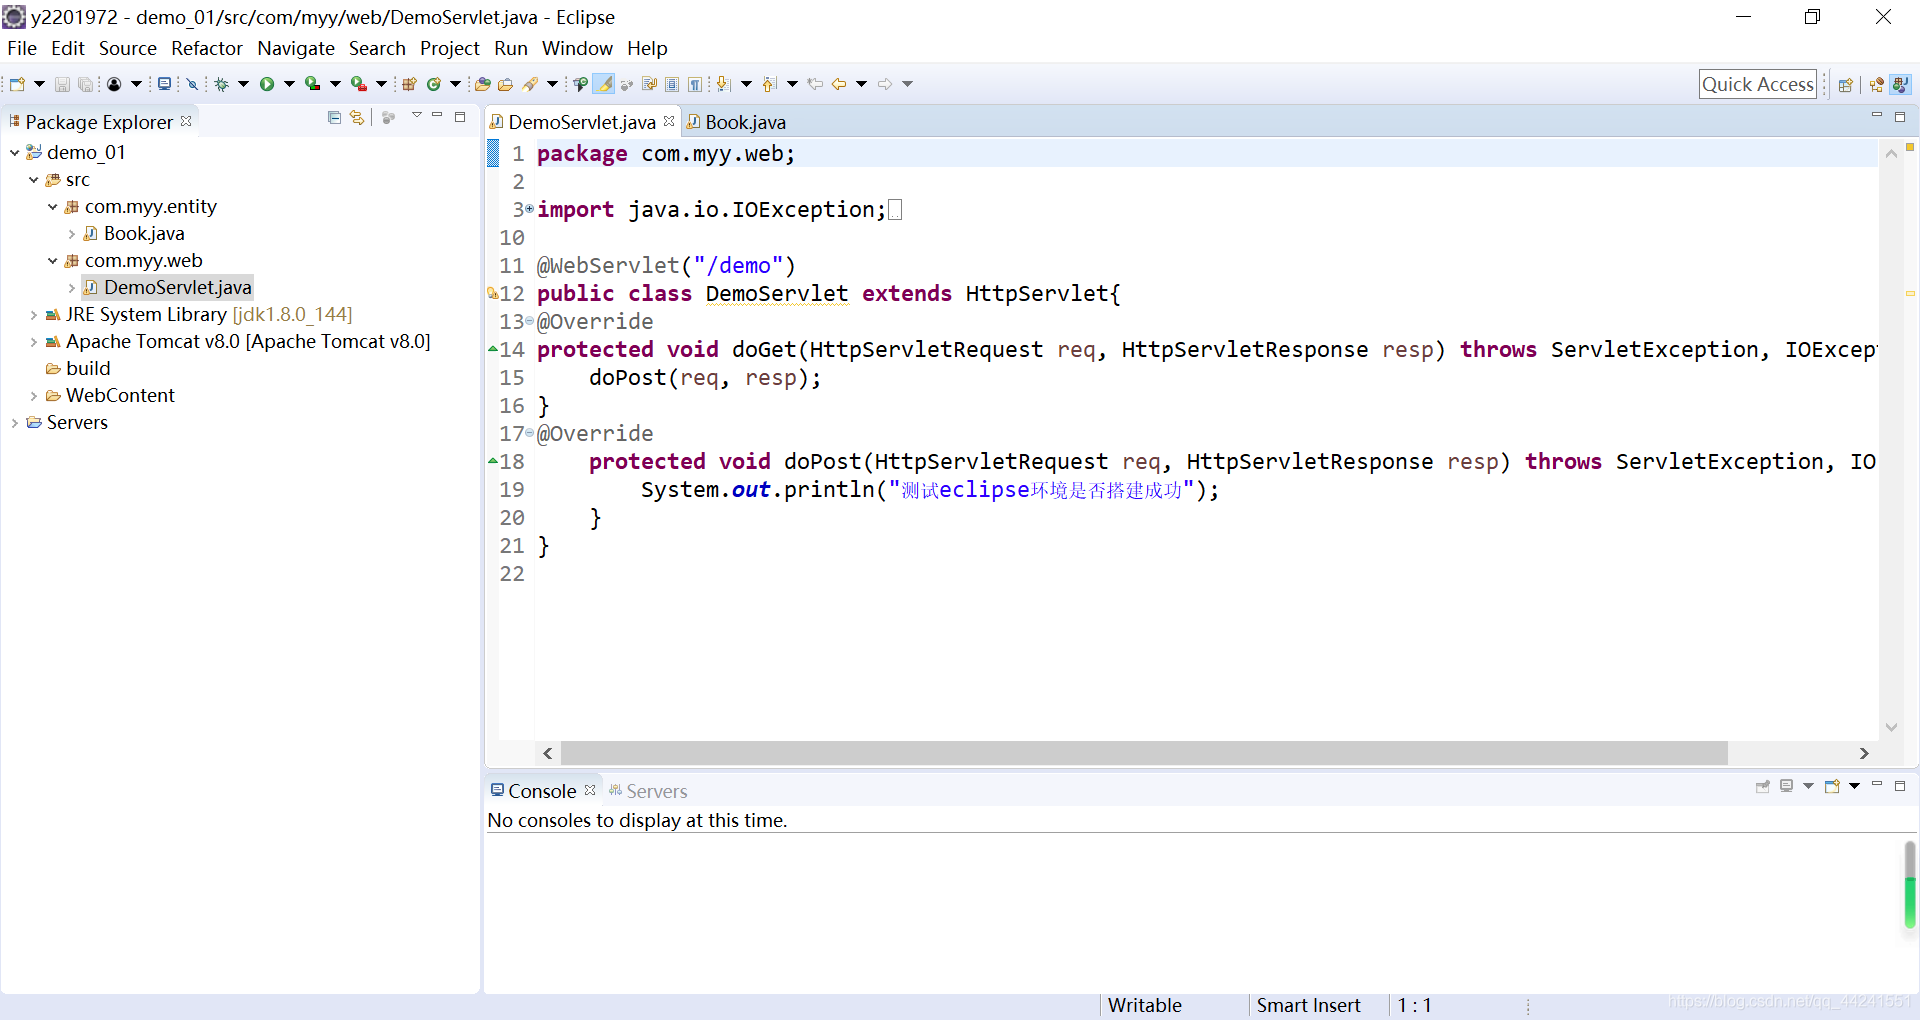Click the editor vertical scroll down arrow

pyautogui.click(x=1891, y=727)
